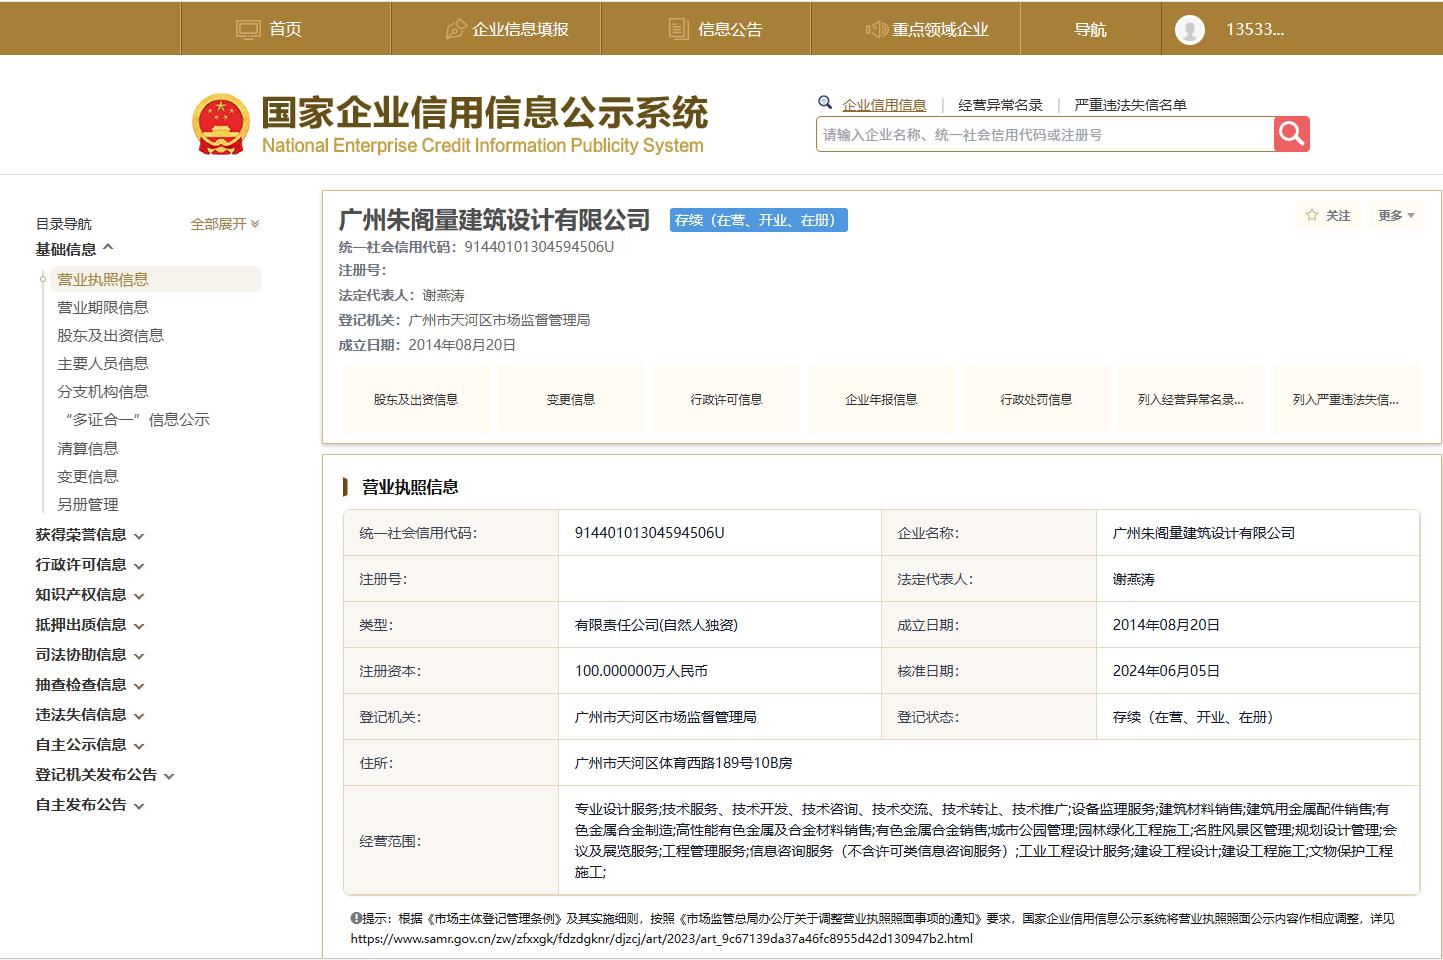Select the 经营异常名录 search tab

coord(1000,105)
